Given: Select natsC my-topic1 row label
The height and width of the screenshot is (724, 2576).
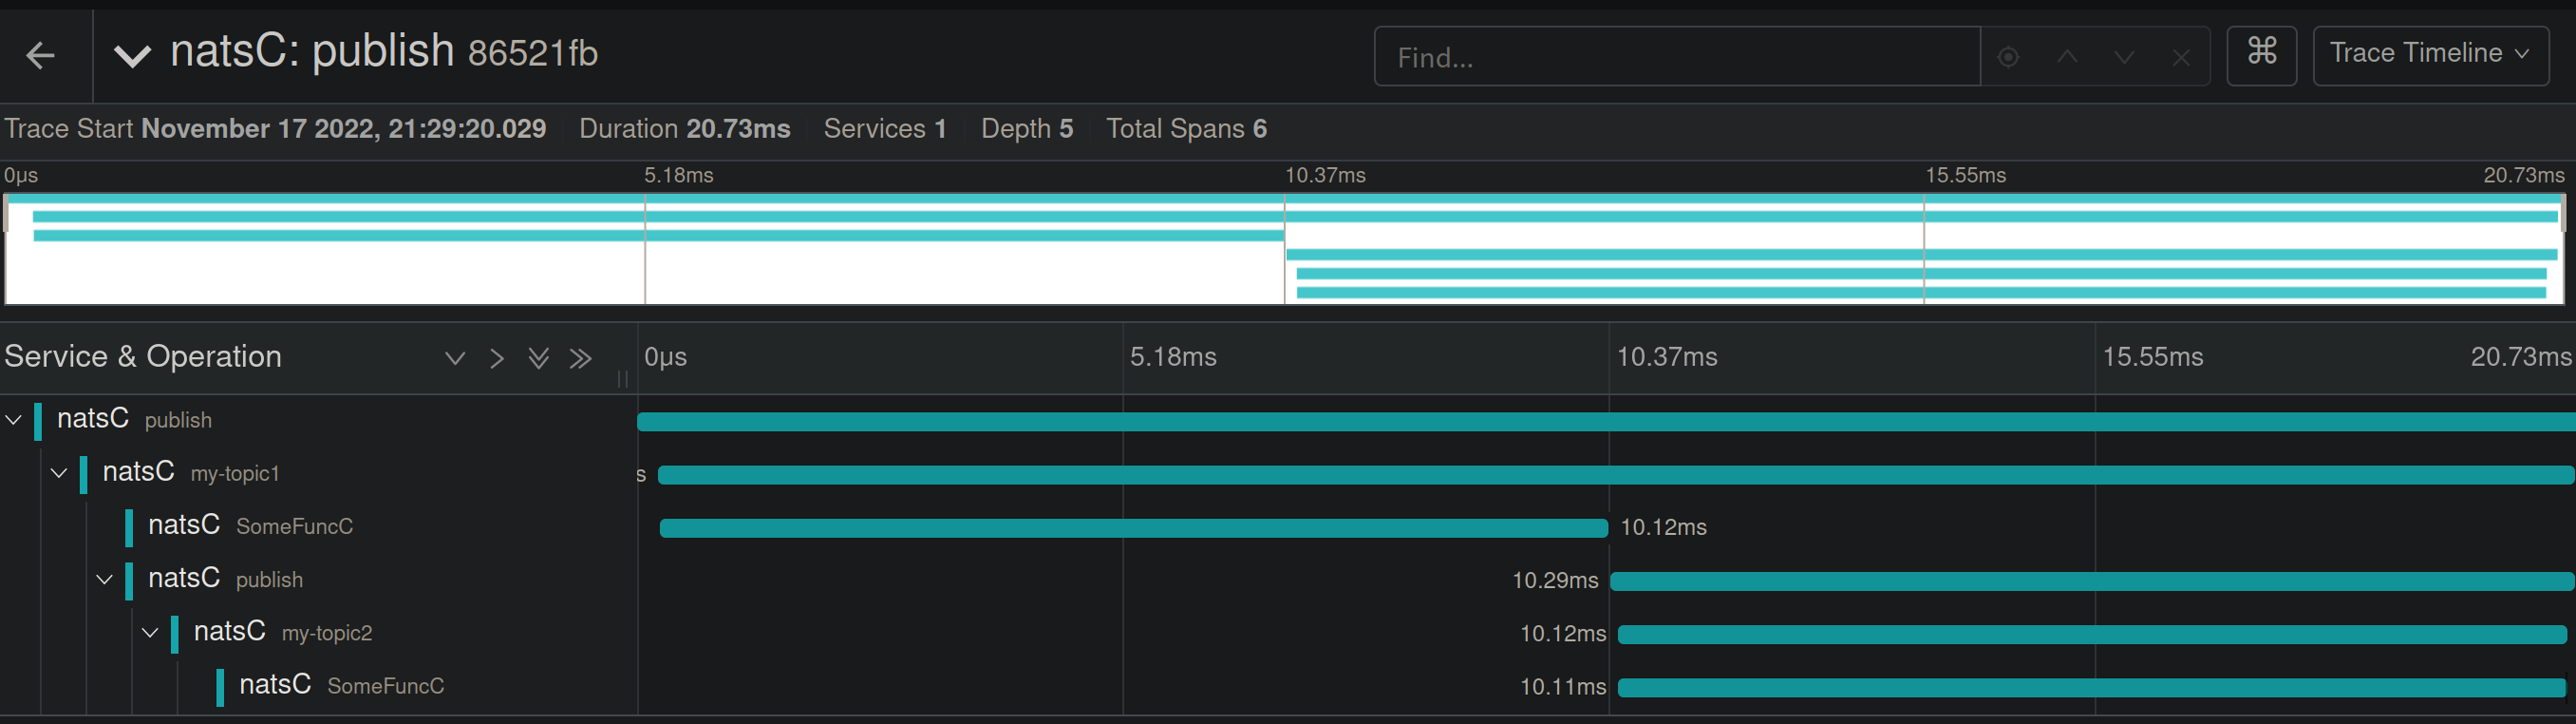Looking at the screenshot, I should click(191, 472).
